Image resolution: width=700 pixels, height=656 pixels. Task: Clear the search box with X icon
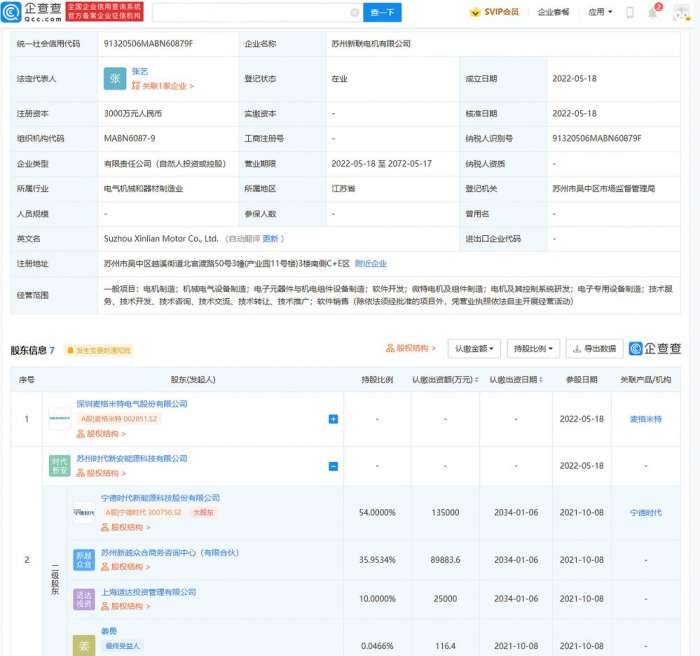(355, 13)
